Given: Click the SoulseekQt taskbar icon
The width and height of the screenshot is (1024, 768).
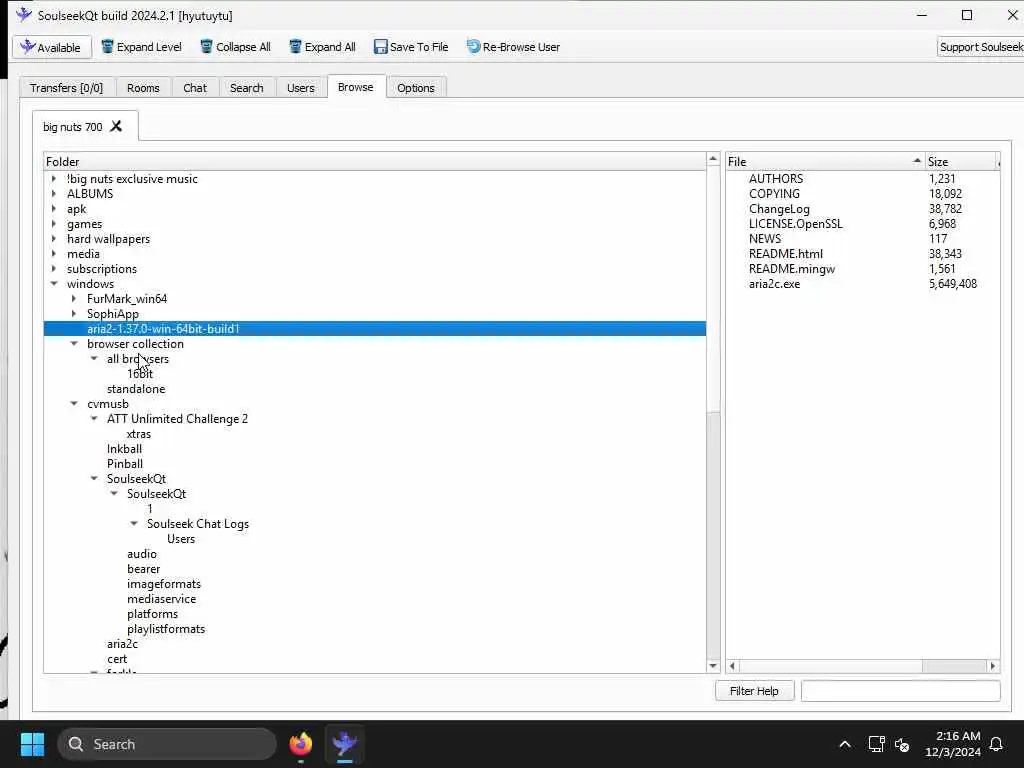Looking at the screenshot, I should (x=345, y=744).
